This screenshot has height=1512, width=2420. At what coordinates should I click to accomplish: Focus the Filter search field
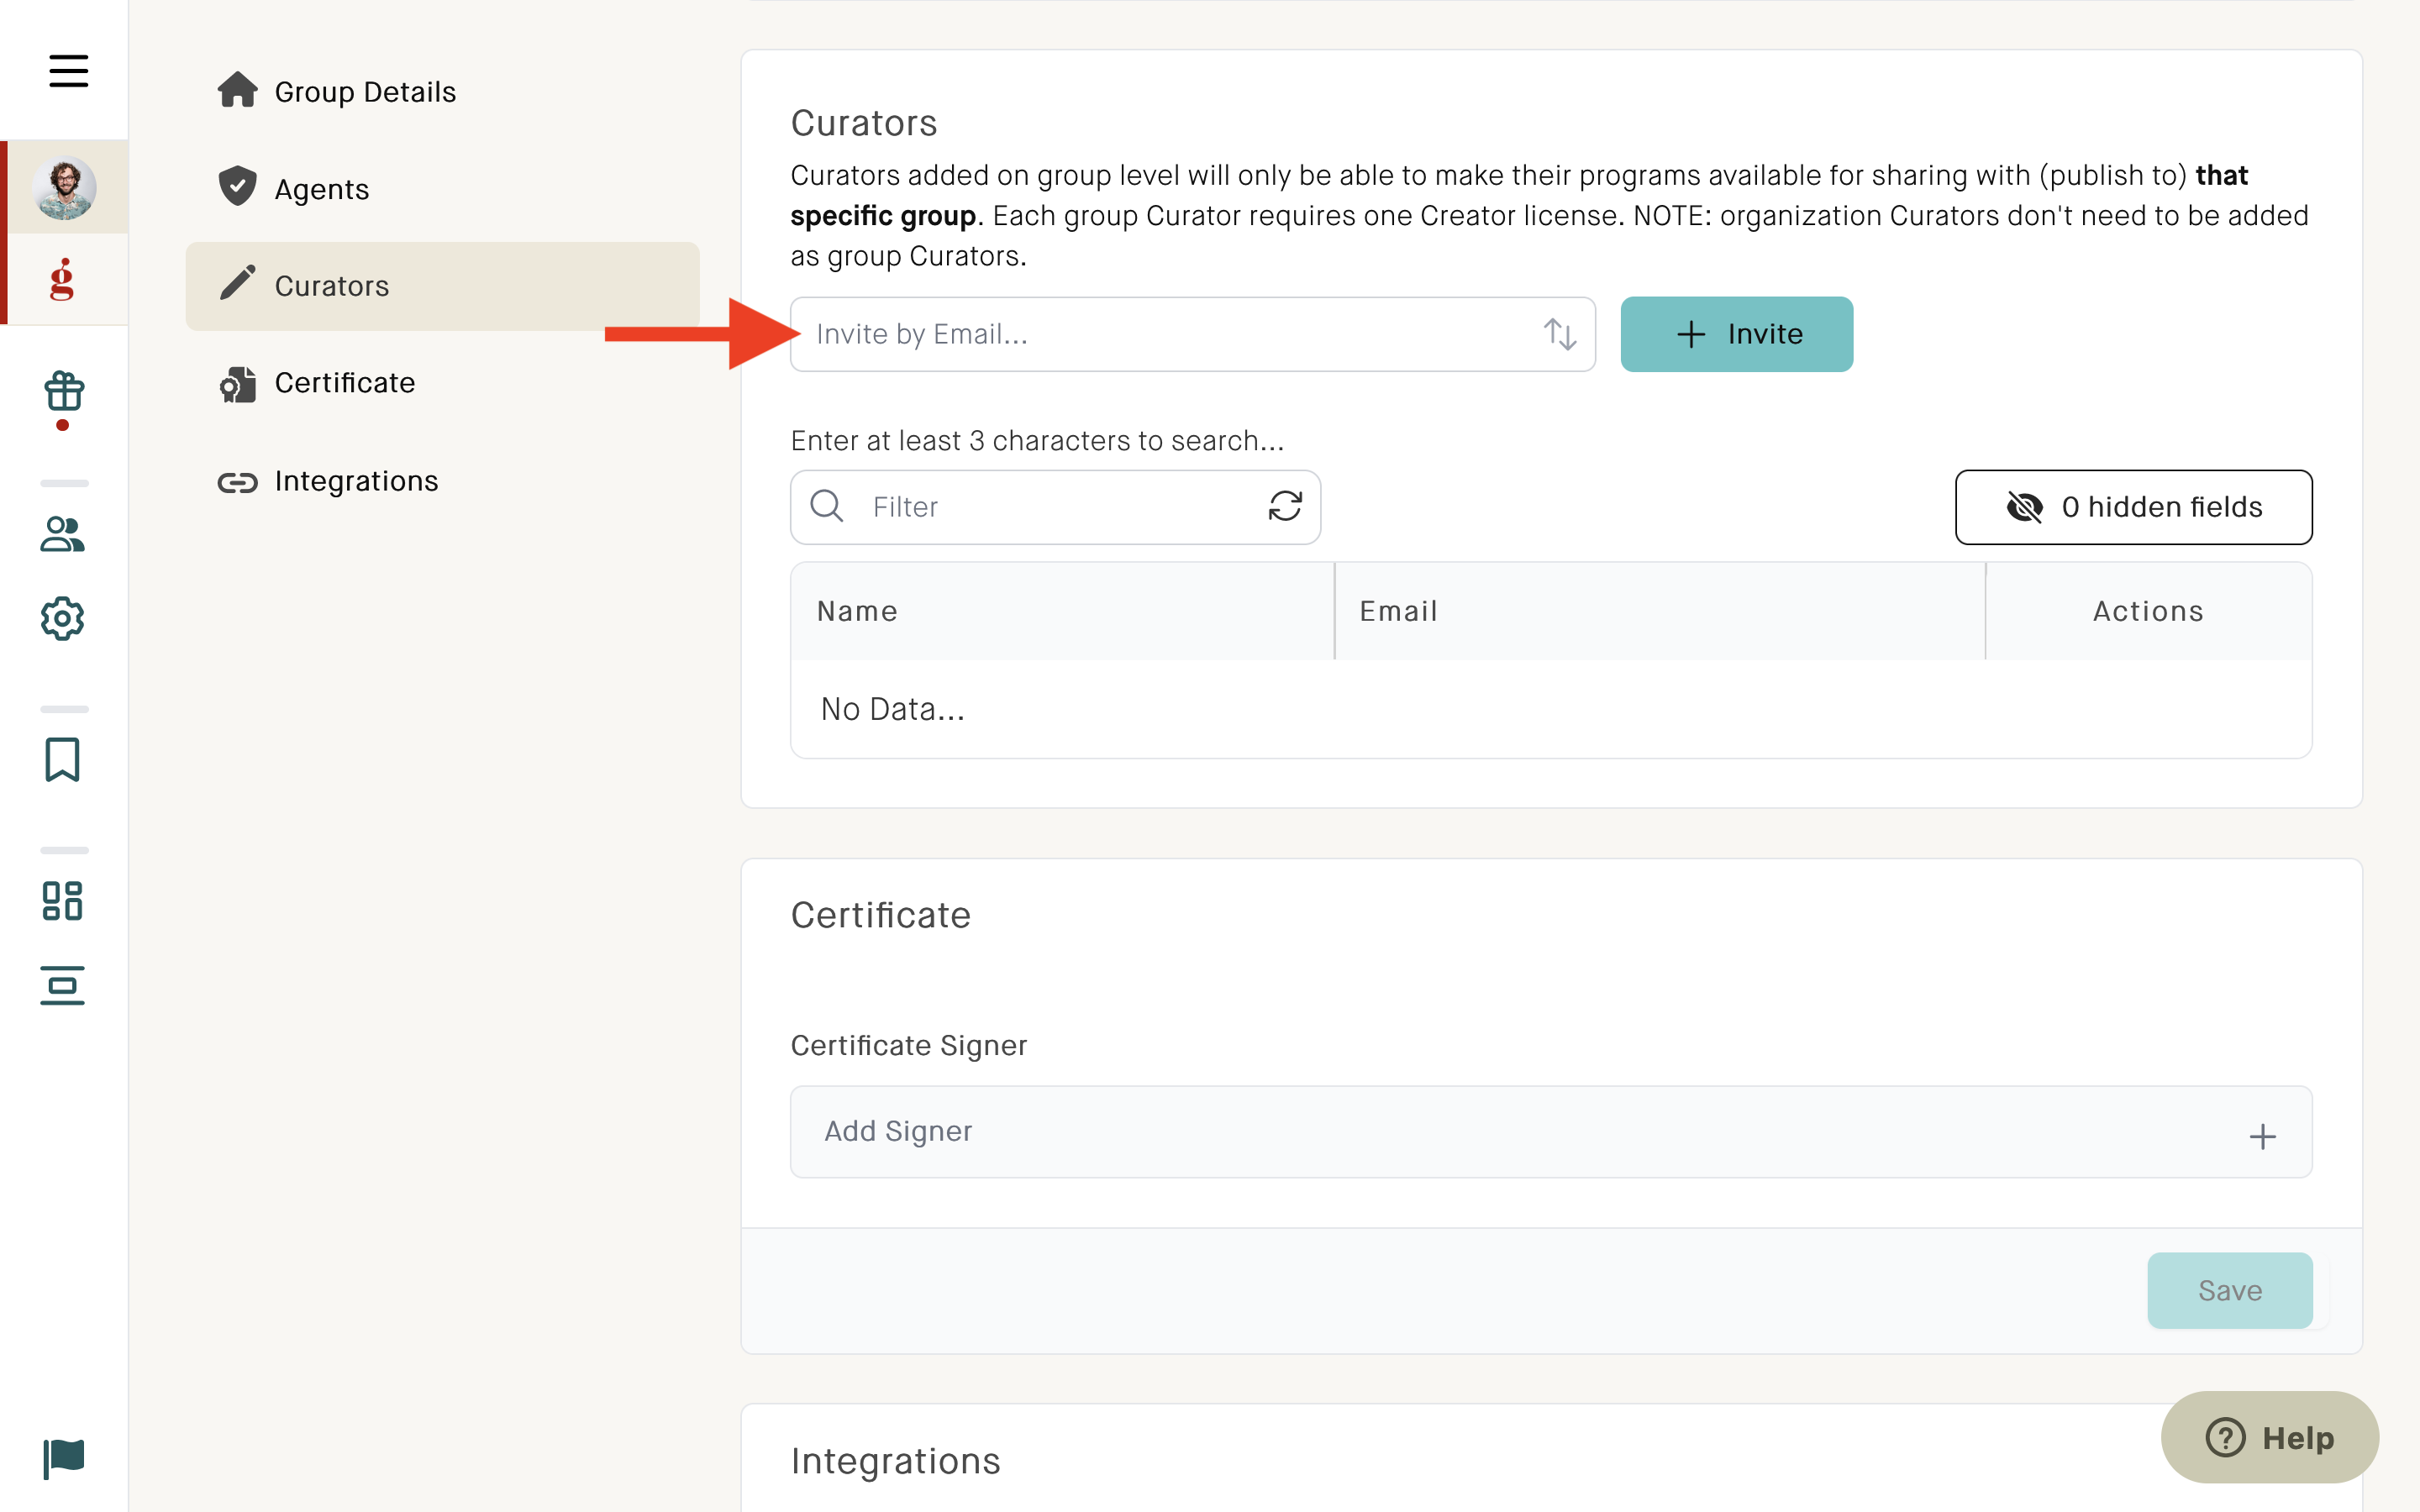1055,507
